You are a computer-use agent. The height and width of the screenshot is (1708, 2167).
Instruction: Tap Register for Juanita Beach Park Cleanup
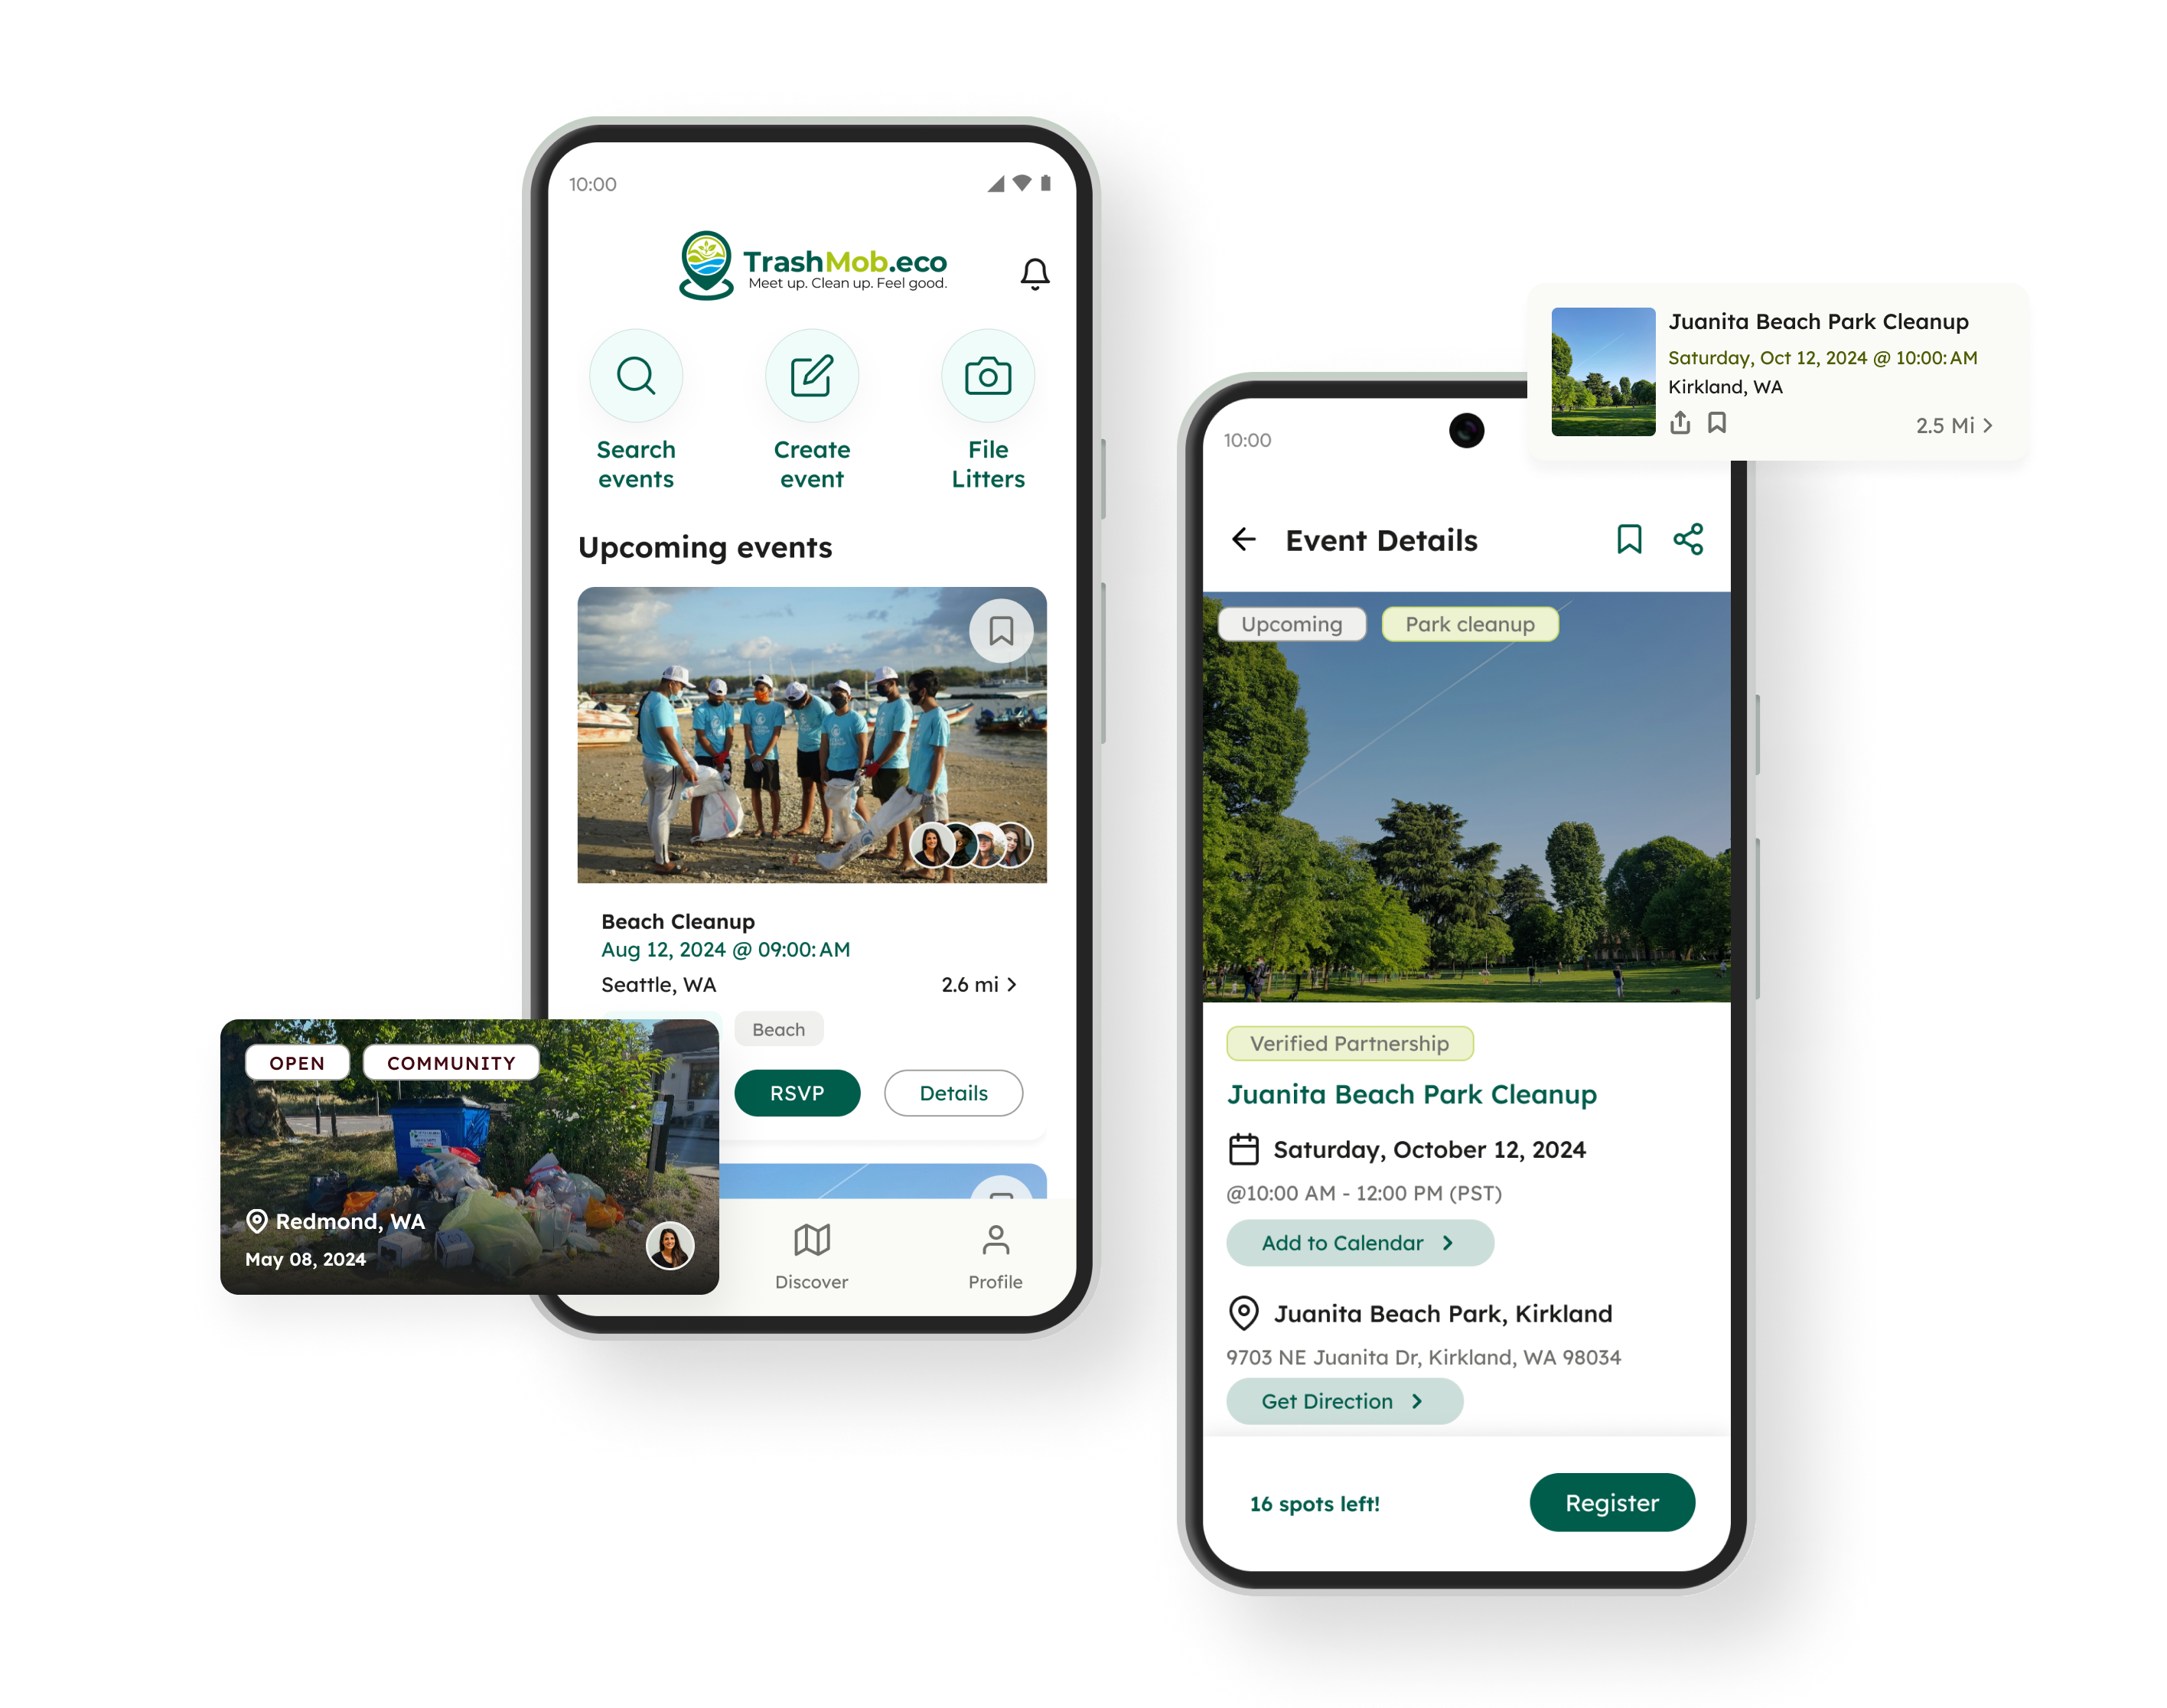click(1604, 1502)
